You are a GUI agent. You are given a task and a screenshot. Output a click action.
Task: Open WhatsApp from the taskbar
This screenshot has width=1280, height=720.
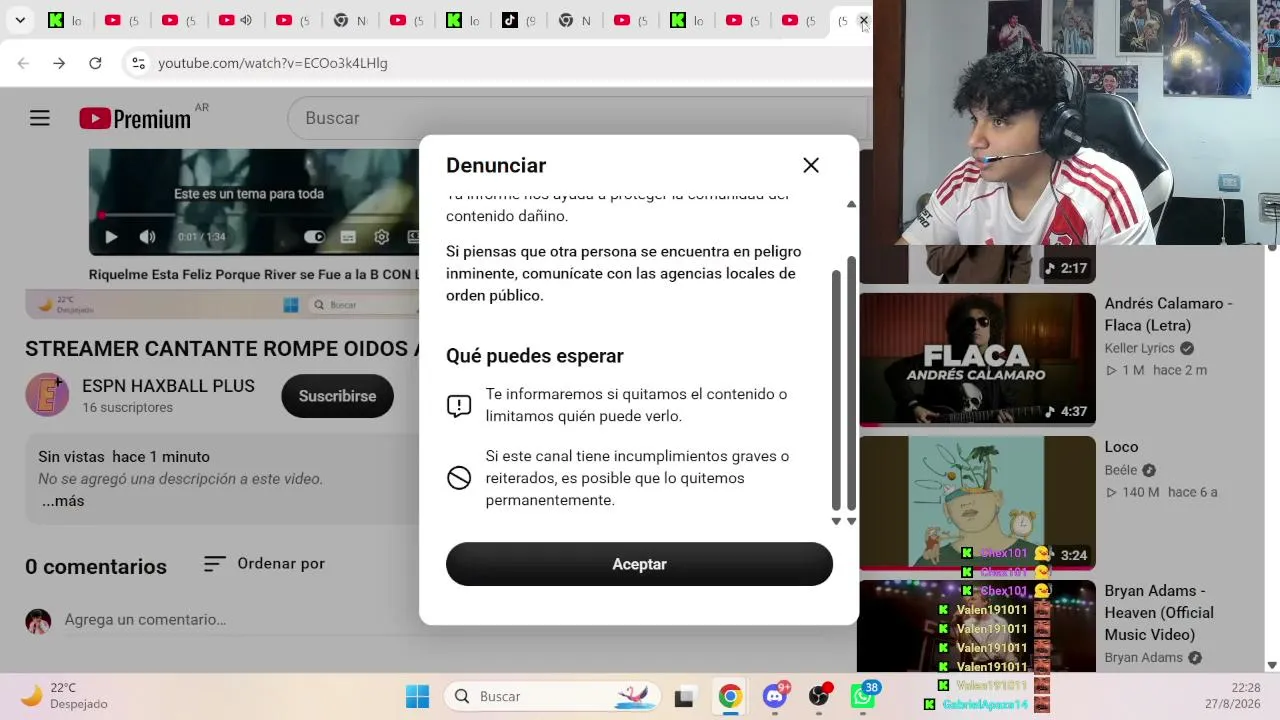tap(862, 697)
